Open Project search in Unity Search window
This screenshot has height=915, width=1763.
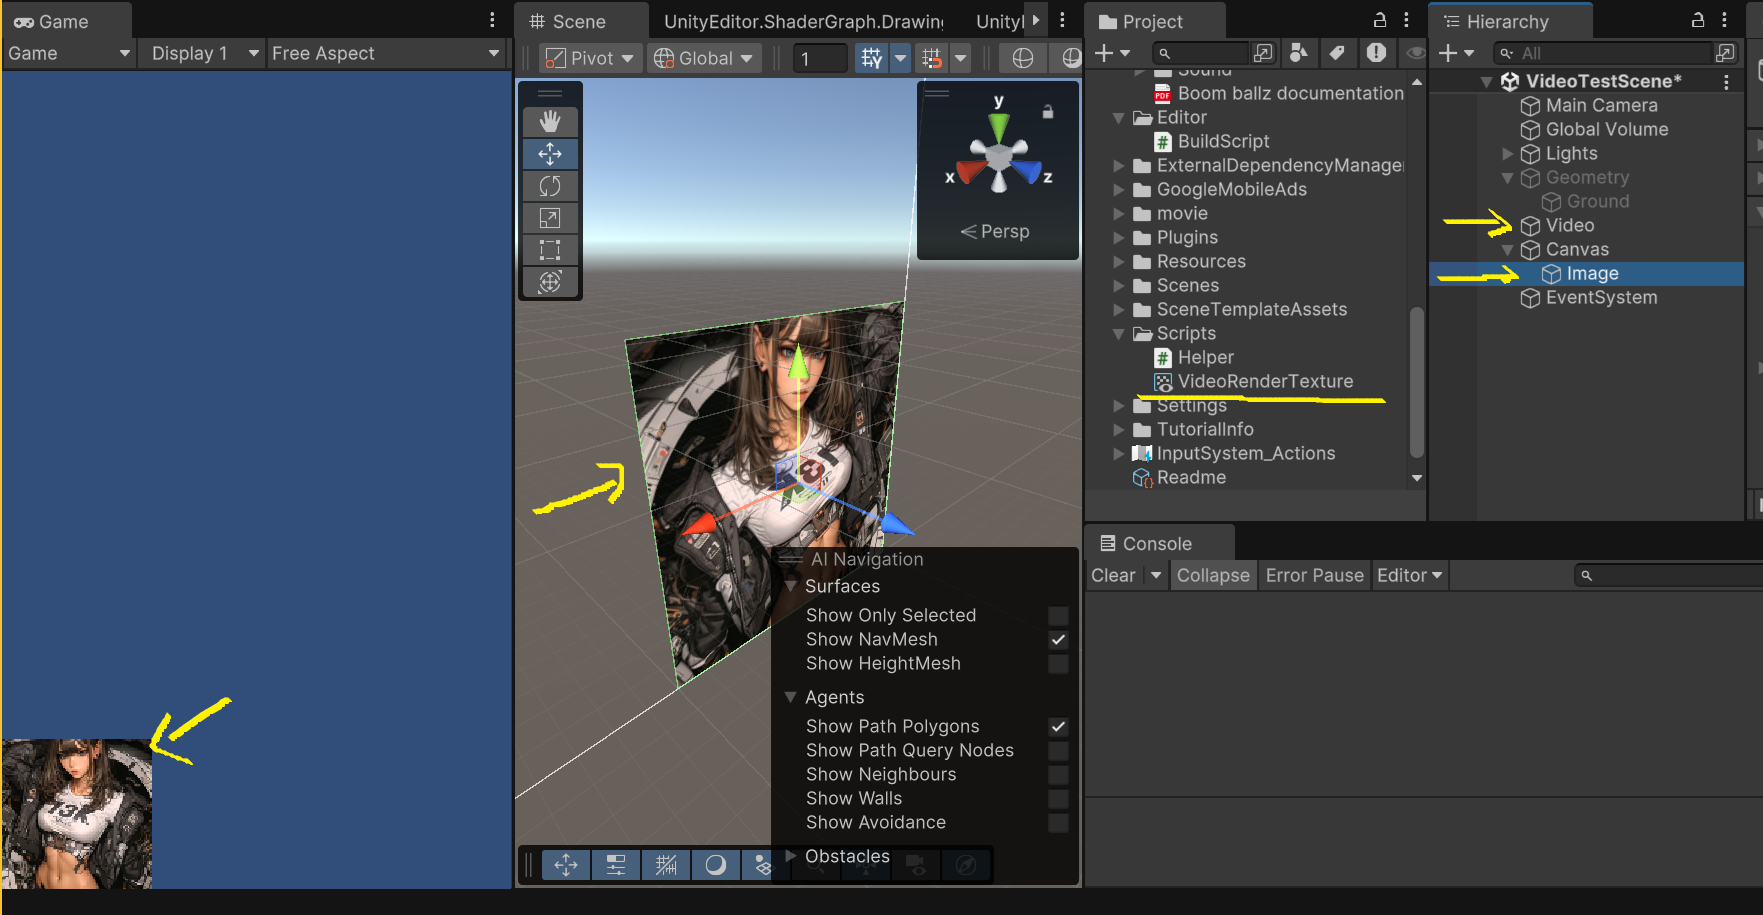1263,53
